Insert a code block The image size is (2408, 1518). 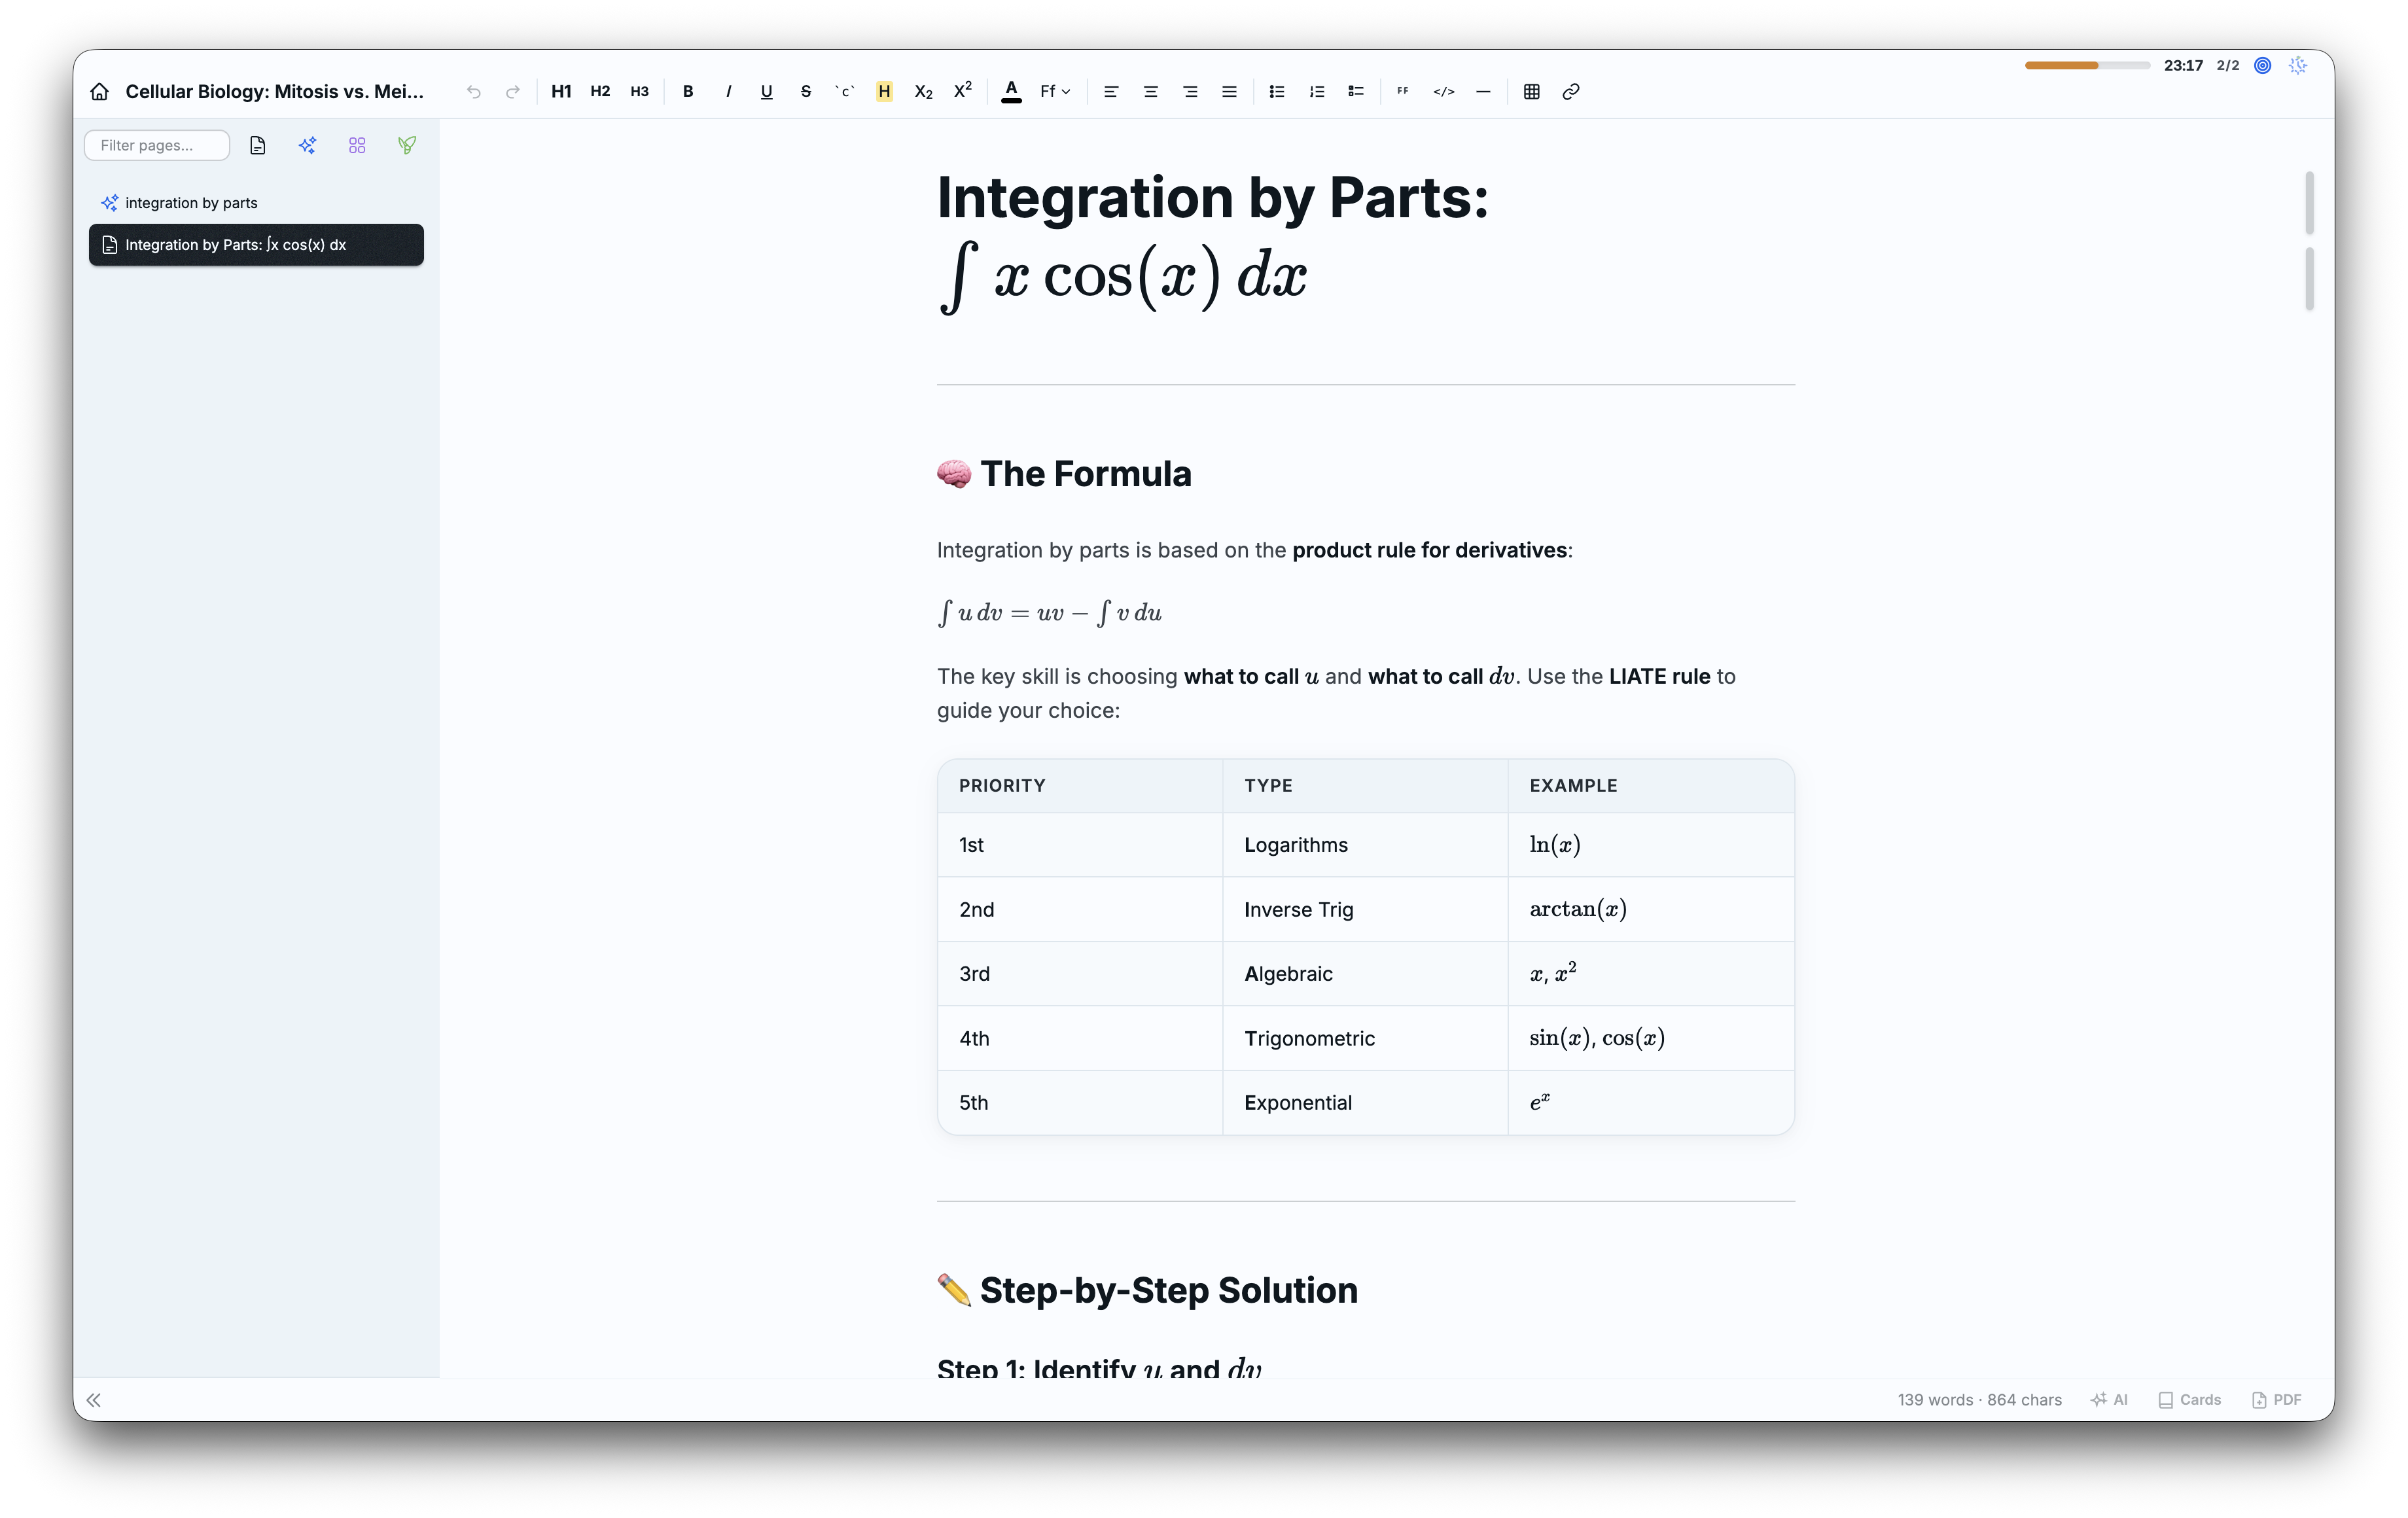coord(1444,91)
